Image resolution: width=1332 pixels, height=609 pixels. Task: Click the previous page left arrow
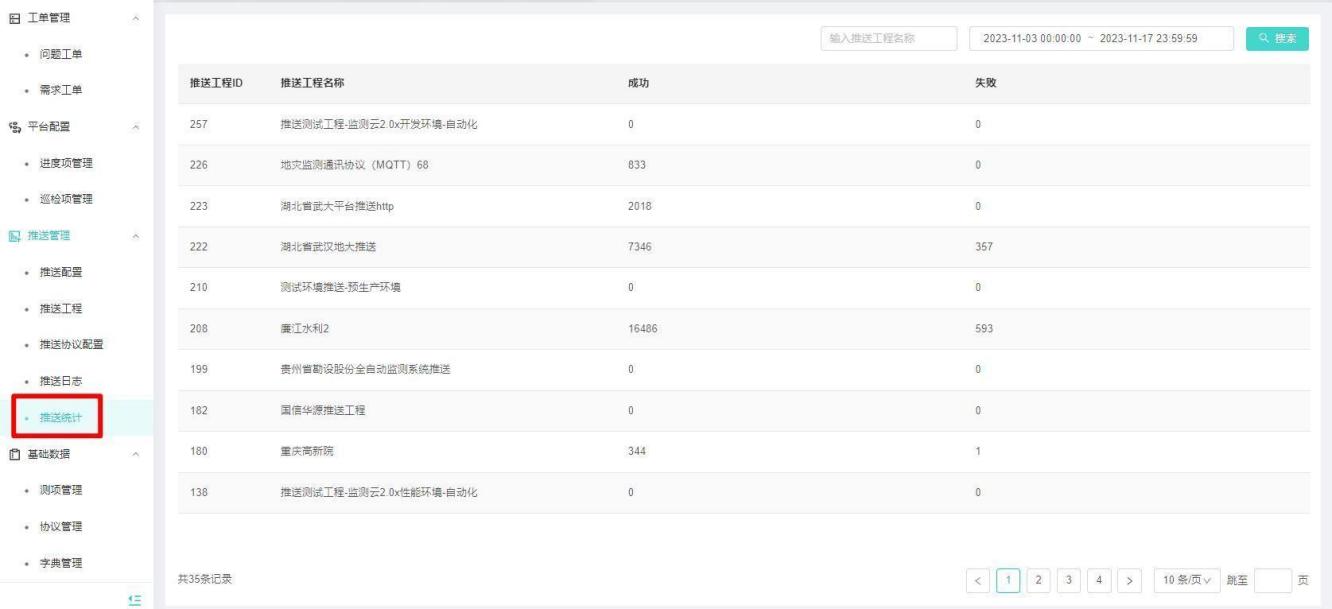pos(981,579)
